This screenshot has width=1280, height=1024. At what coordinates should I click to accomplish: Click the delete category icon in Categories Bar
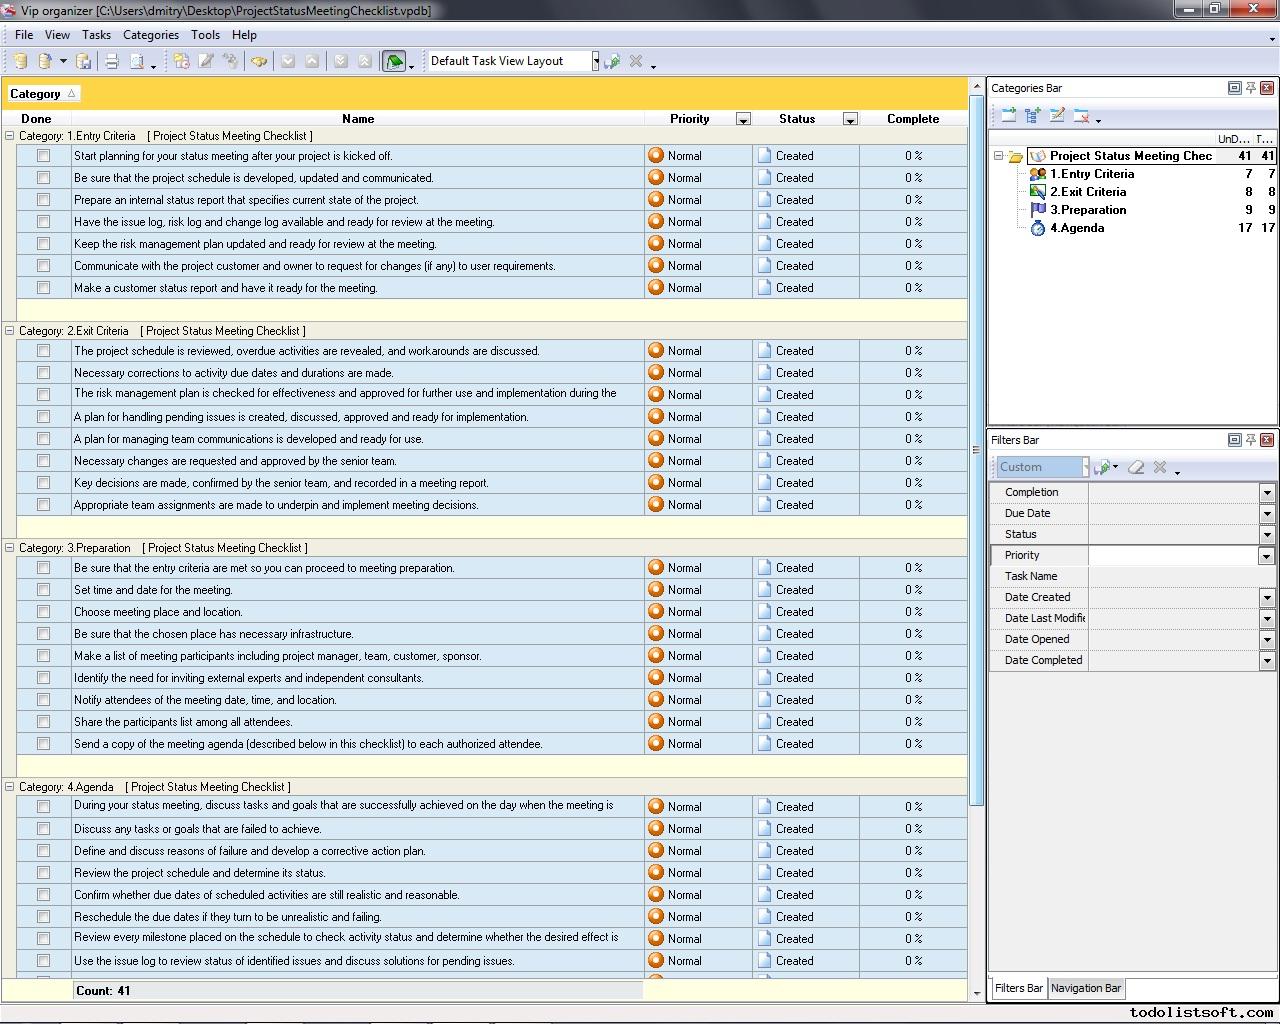click(1081, 116)
